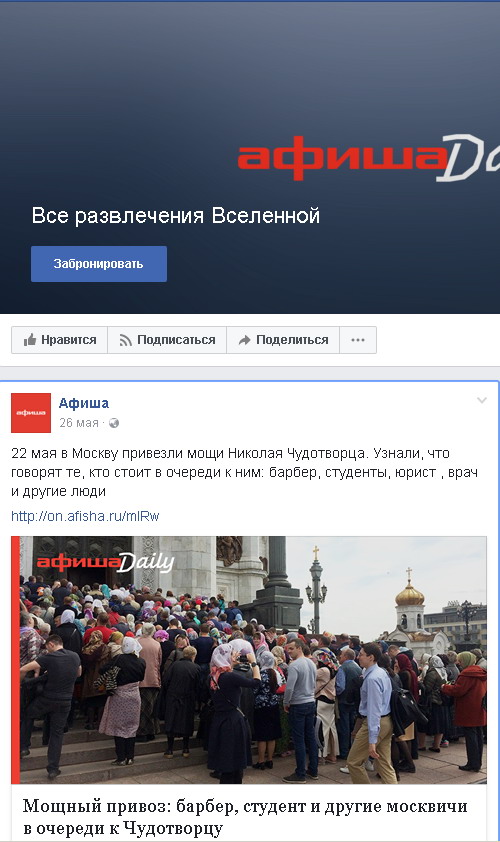
Task: Share the page using Поделиться
Action: (x=283, y=340)
